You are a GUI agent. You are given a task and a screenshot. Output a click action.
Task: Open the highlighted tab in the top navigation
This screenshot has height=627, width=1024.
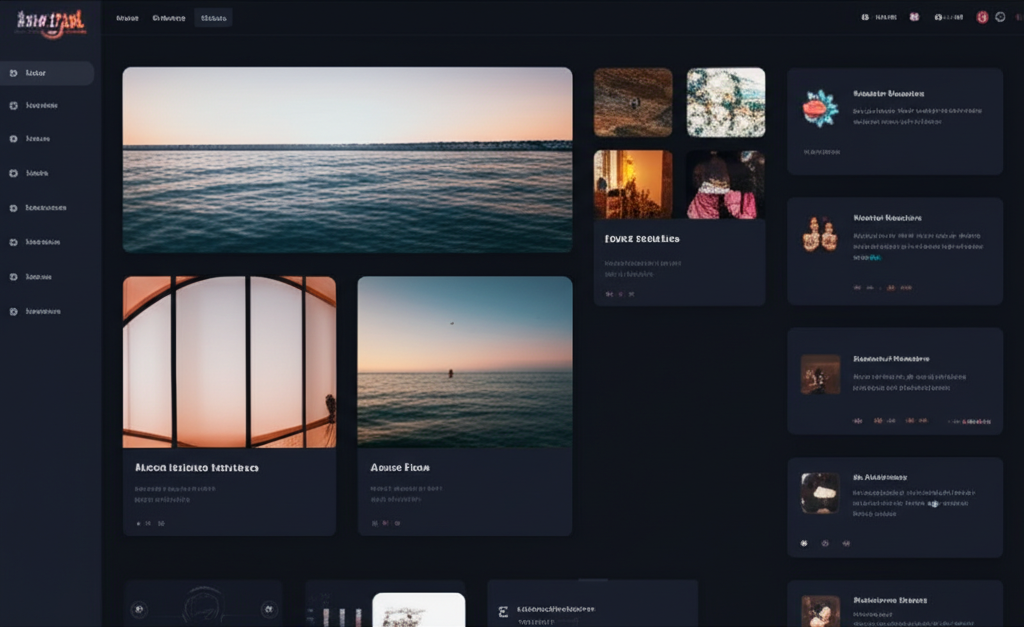point(213,18)
